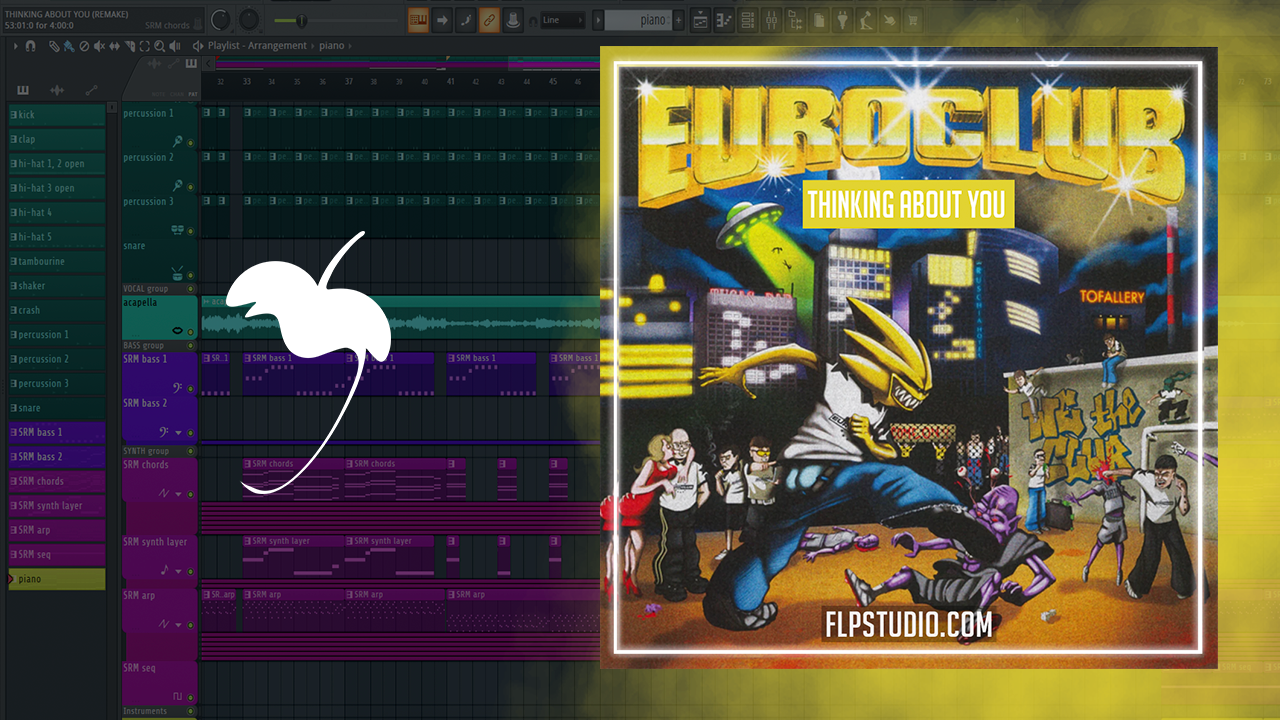
Task: Enable the link-to-controller toolbar toggle
Action: [x=489, y=20]
